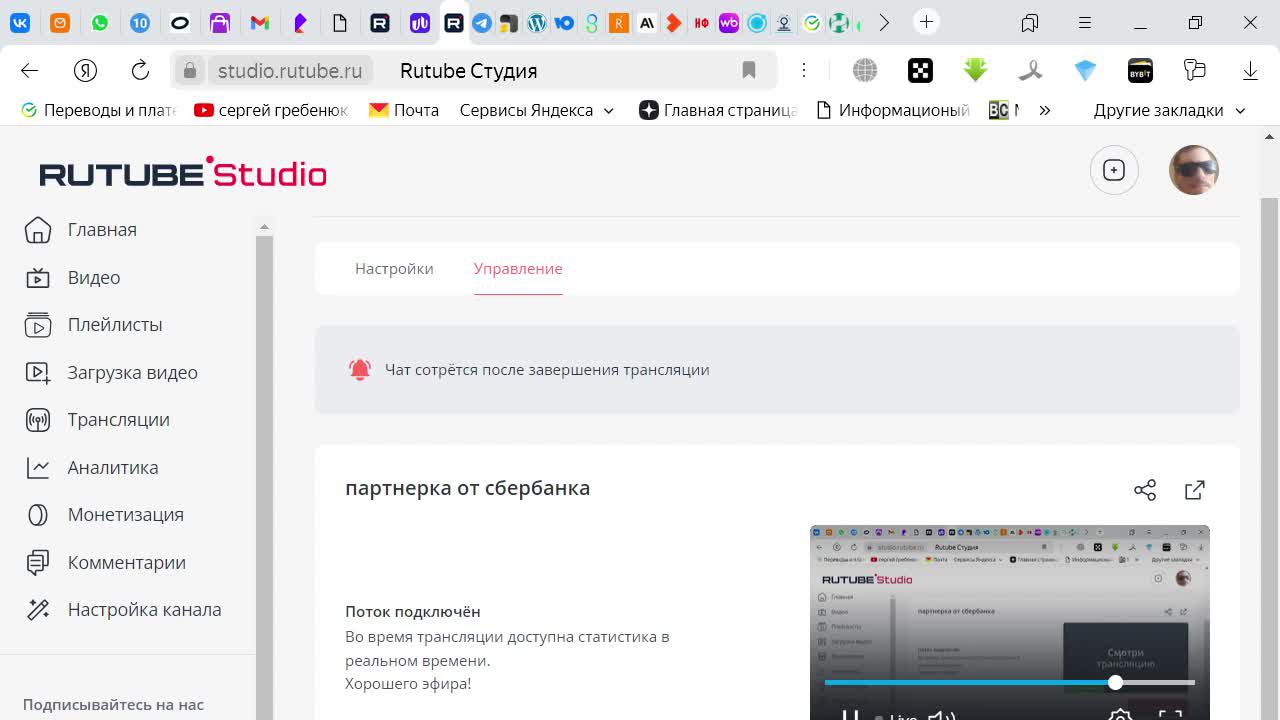Go back to the previous page
Image resolution: width=1280 pixels, height=720 pixels.
(x=29, y=70)
